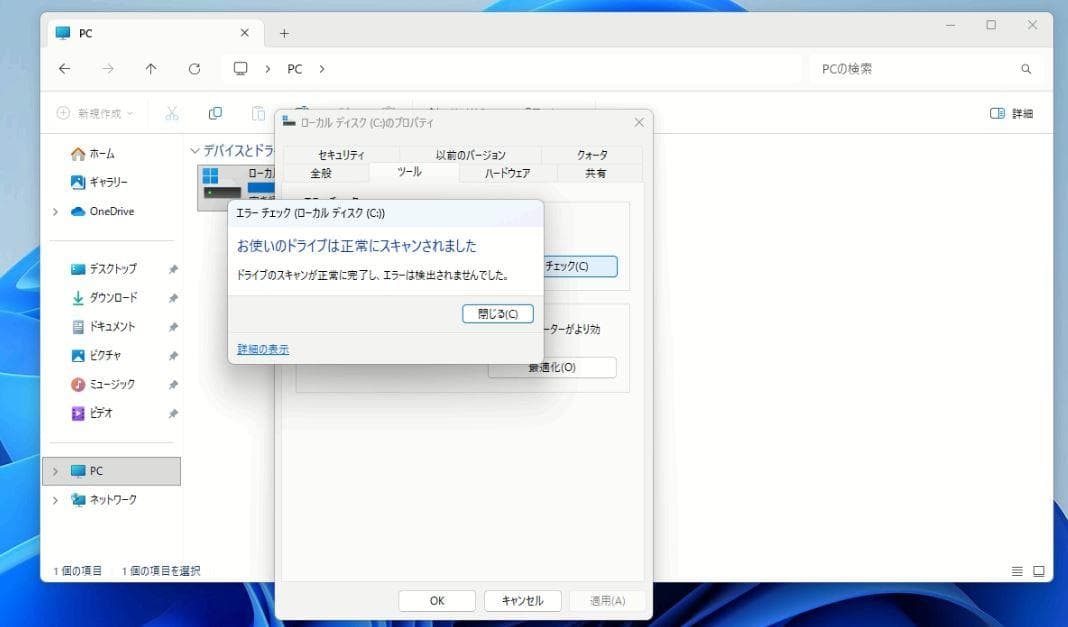The image size is (1068, 627).
Task: Expand ネットワーク in the navigation pane
Action: [x=55, y=499]
